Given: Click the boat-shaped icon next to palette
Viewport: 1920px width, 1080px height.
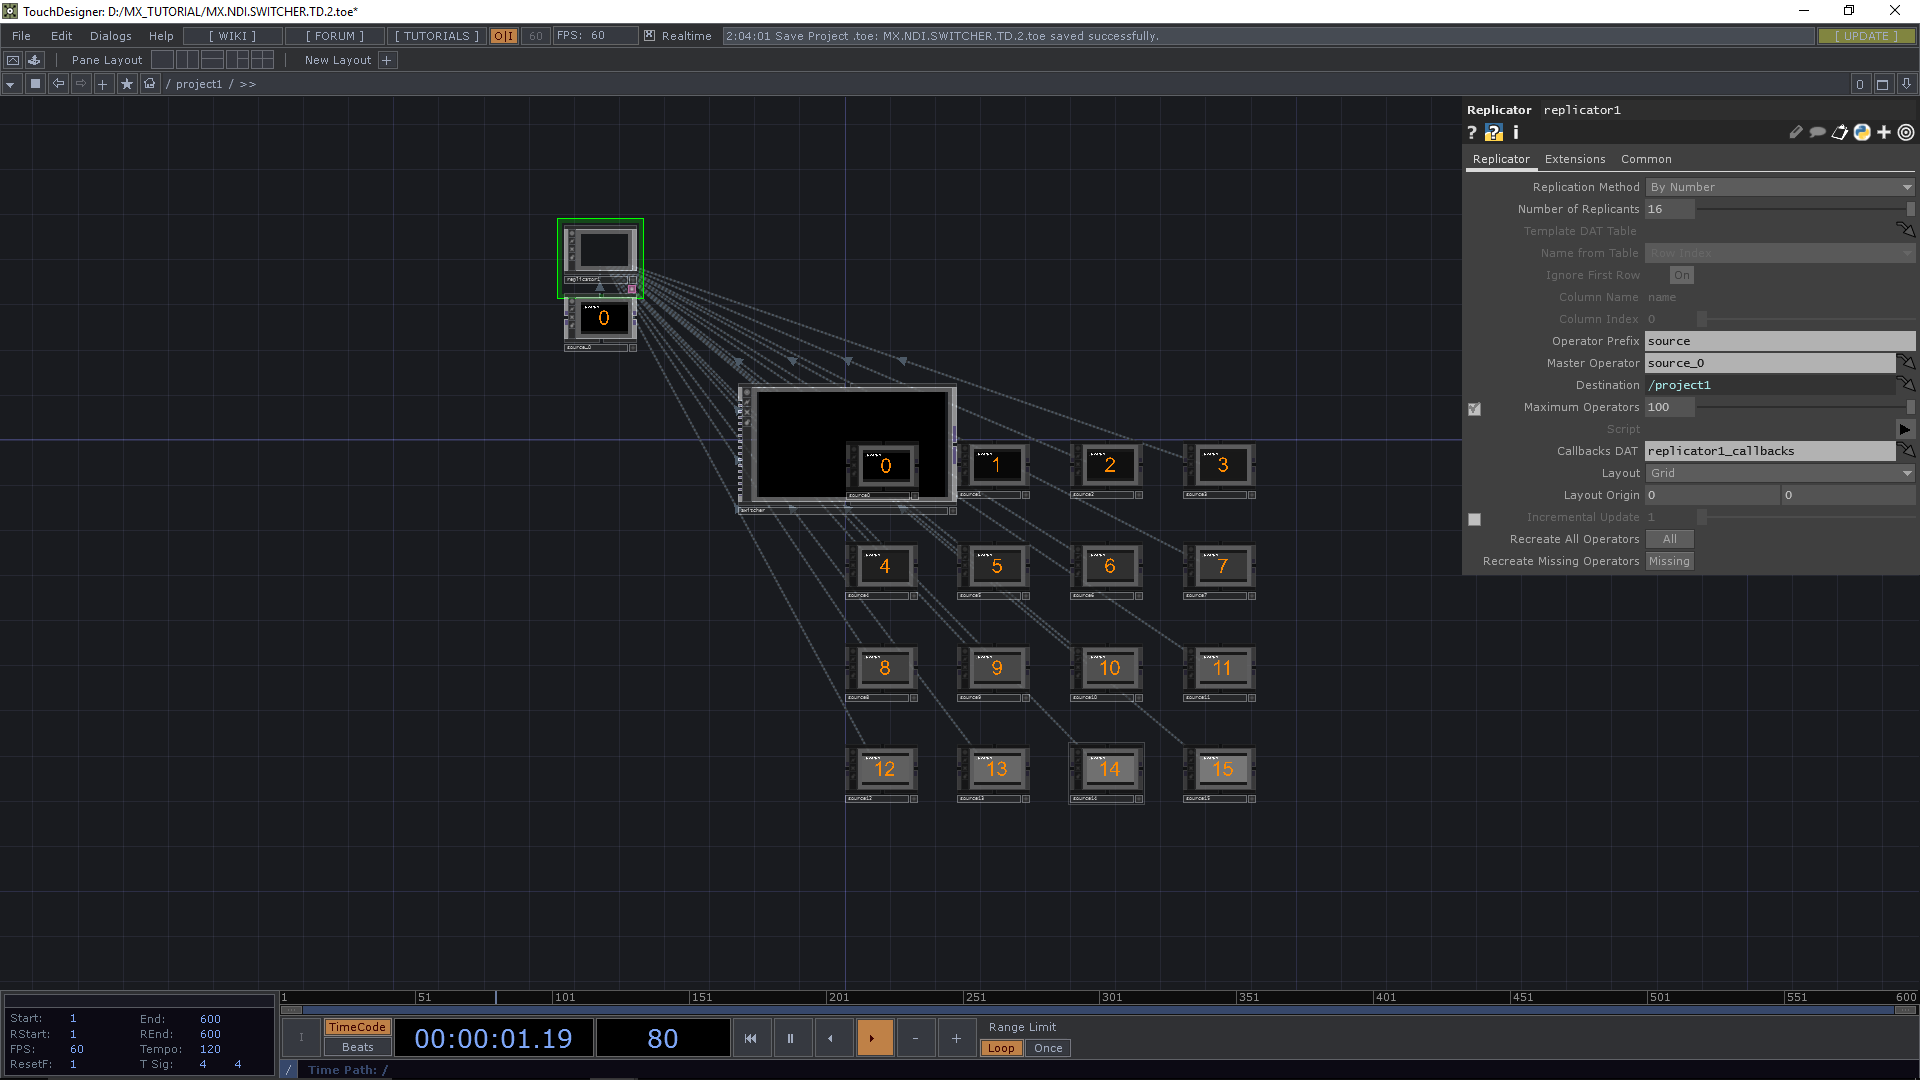Looking at the screenshot, I should pos(35,60).
